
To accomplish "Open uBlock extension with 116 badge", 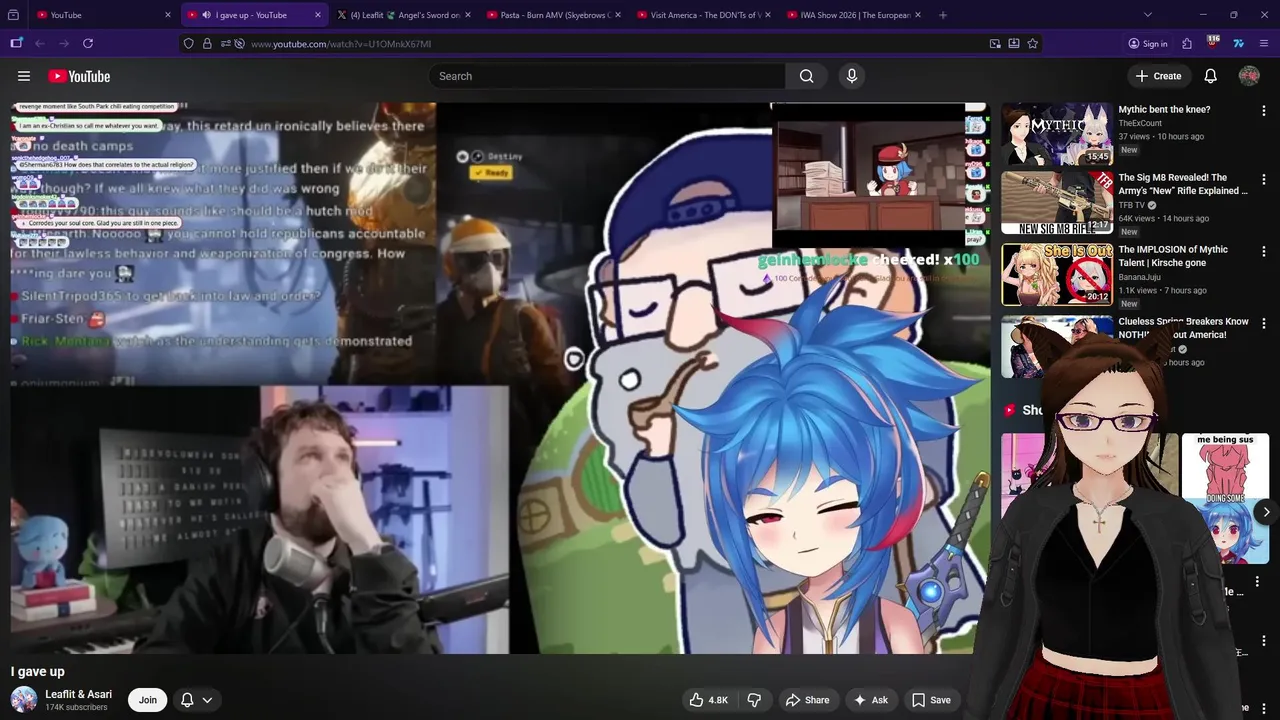I will [1213, 43].
